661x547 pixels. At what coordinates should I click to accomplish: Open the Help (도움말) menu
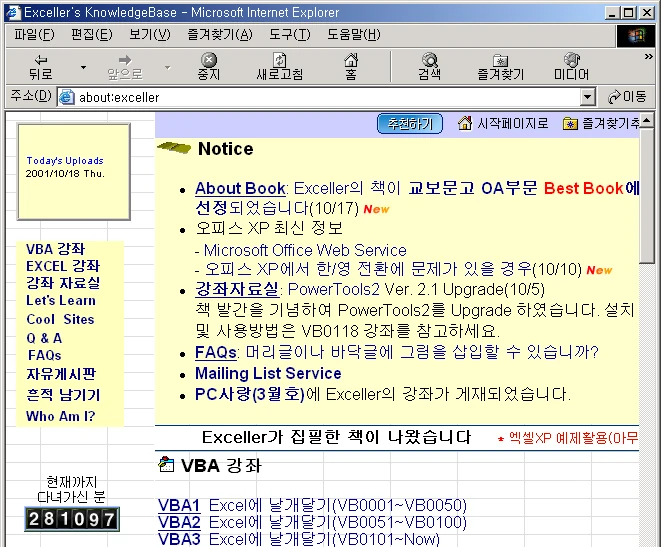coord(354,34)
